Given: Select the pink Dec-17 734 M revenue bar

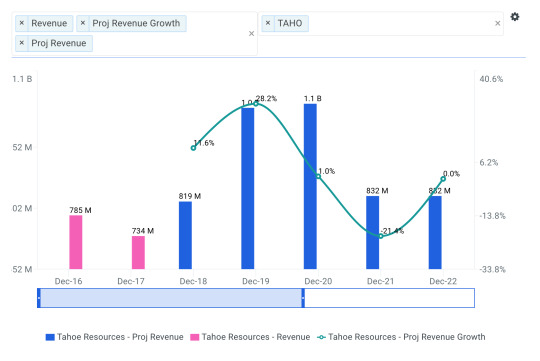Looking at the screenshot, I should 138,252.
